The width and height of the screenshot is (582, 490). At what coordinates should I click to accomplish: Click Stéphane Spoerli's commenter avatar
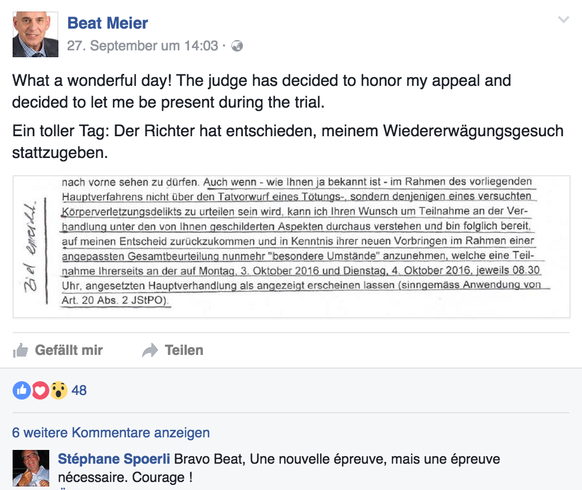pyautogui.click(x=31, y=468)
